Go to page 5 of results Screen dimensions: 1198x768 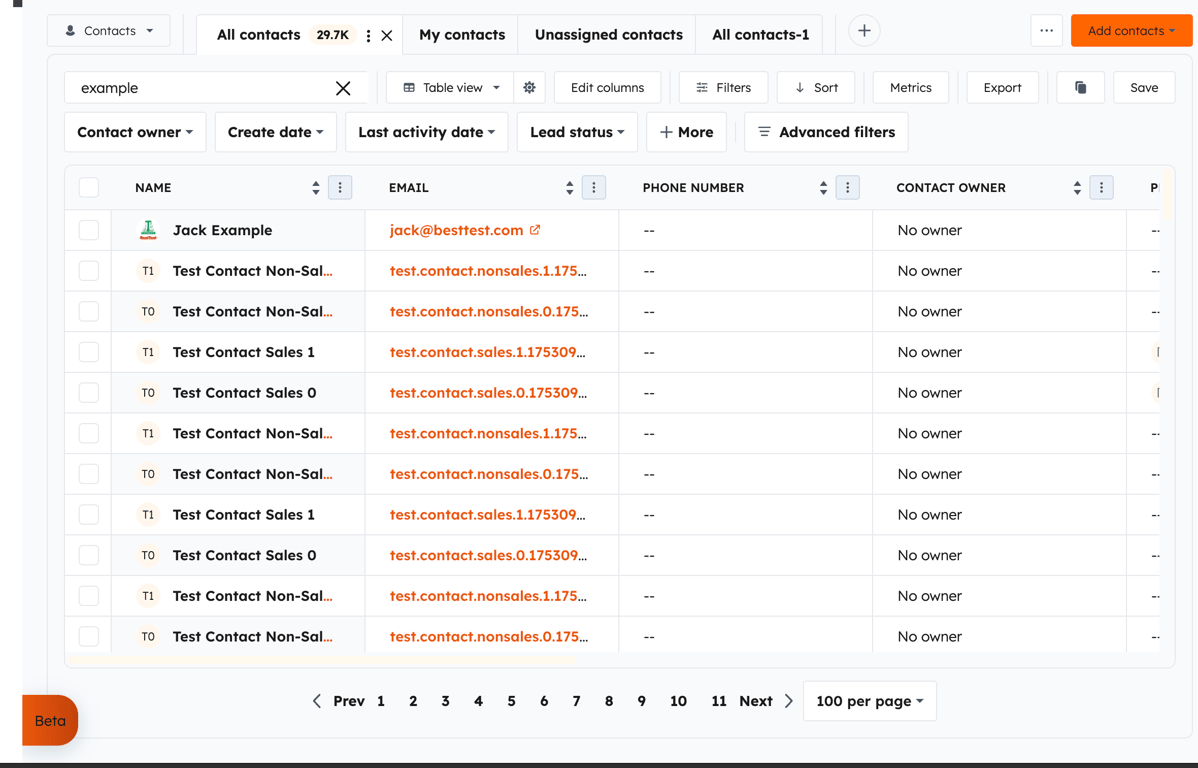click(511, 701)
